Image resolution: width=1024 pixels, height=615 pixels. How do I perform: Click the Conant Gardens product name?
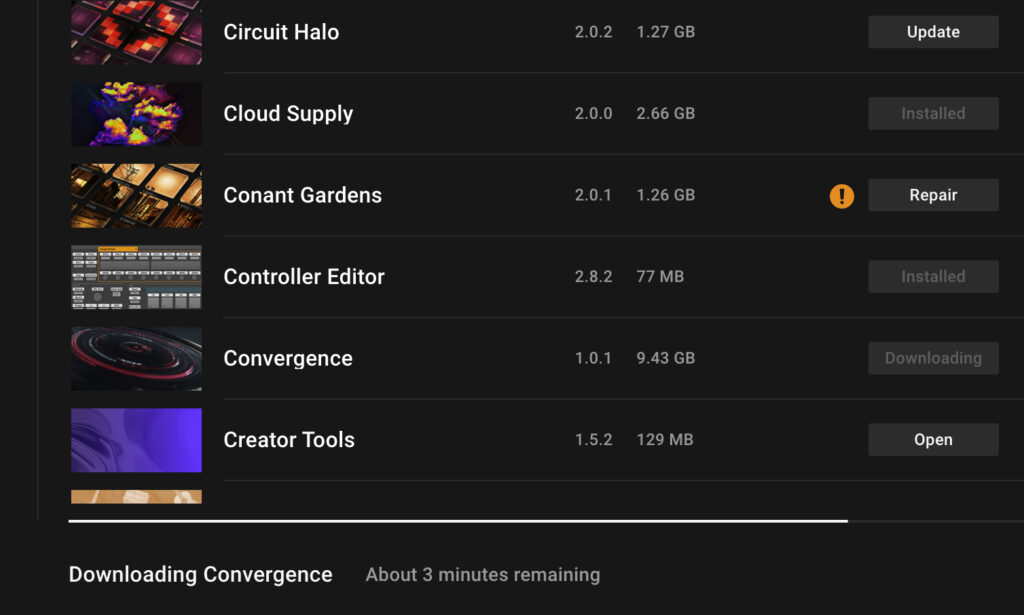coord(302,195)
